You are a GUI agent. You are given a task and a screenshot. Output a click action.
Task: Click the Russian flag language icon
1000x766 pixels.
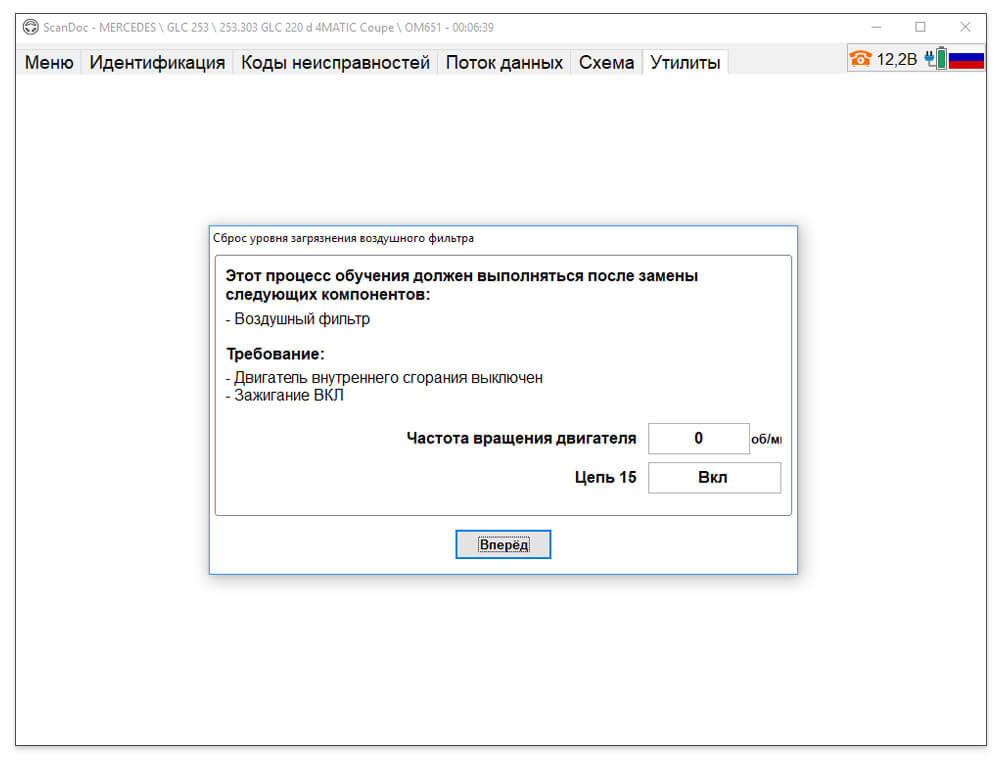tap(966, 60)
